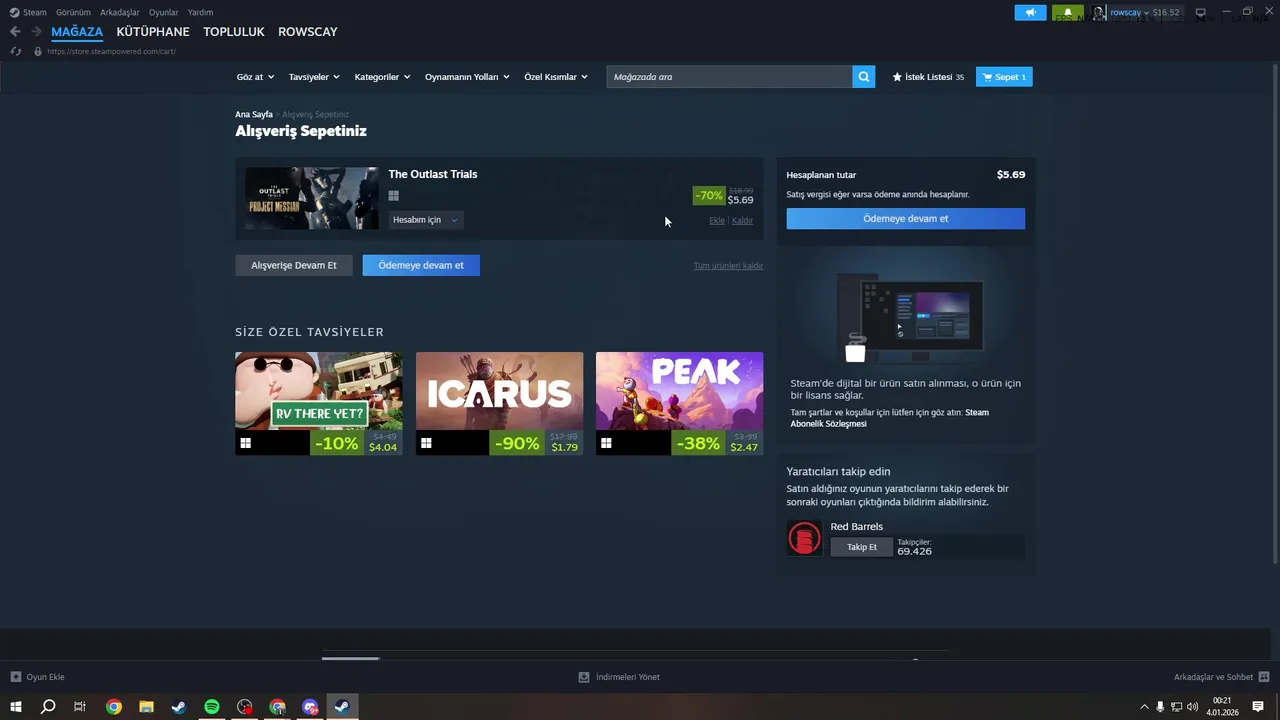
Task: Open Steam Abonelik Sözleşmesi link
Action: click(889, 418)
